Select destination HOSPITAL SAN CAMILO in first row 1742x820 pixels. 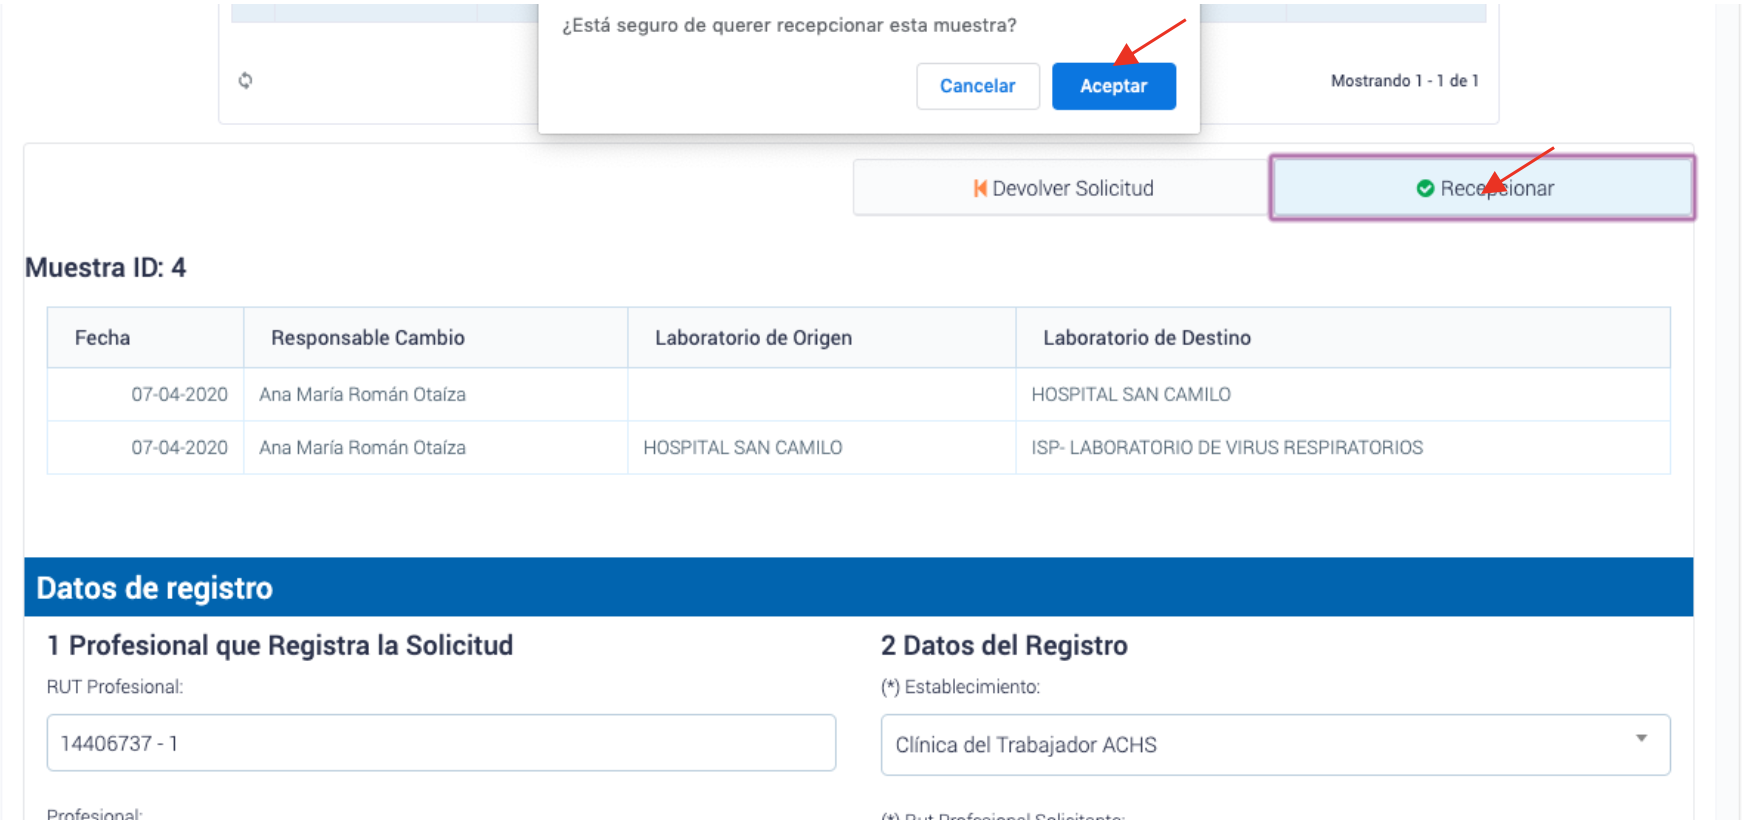pyautogui.click(x=1343, y=395)
